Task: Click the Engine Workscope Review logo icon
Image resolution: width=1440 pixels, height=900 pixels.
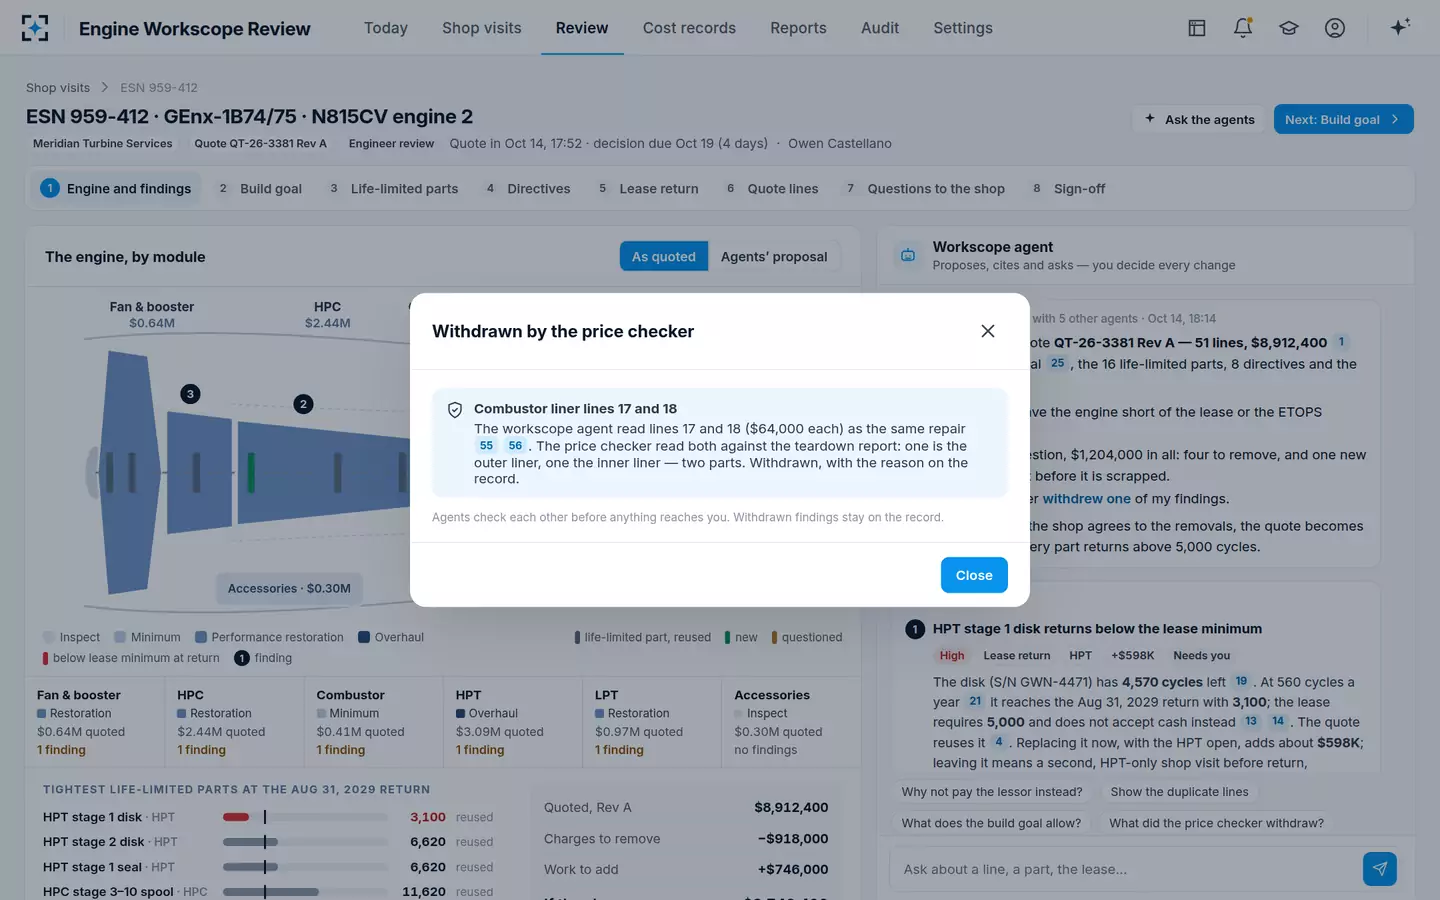Action: (x=35, y=28)
